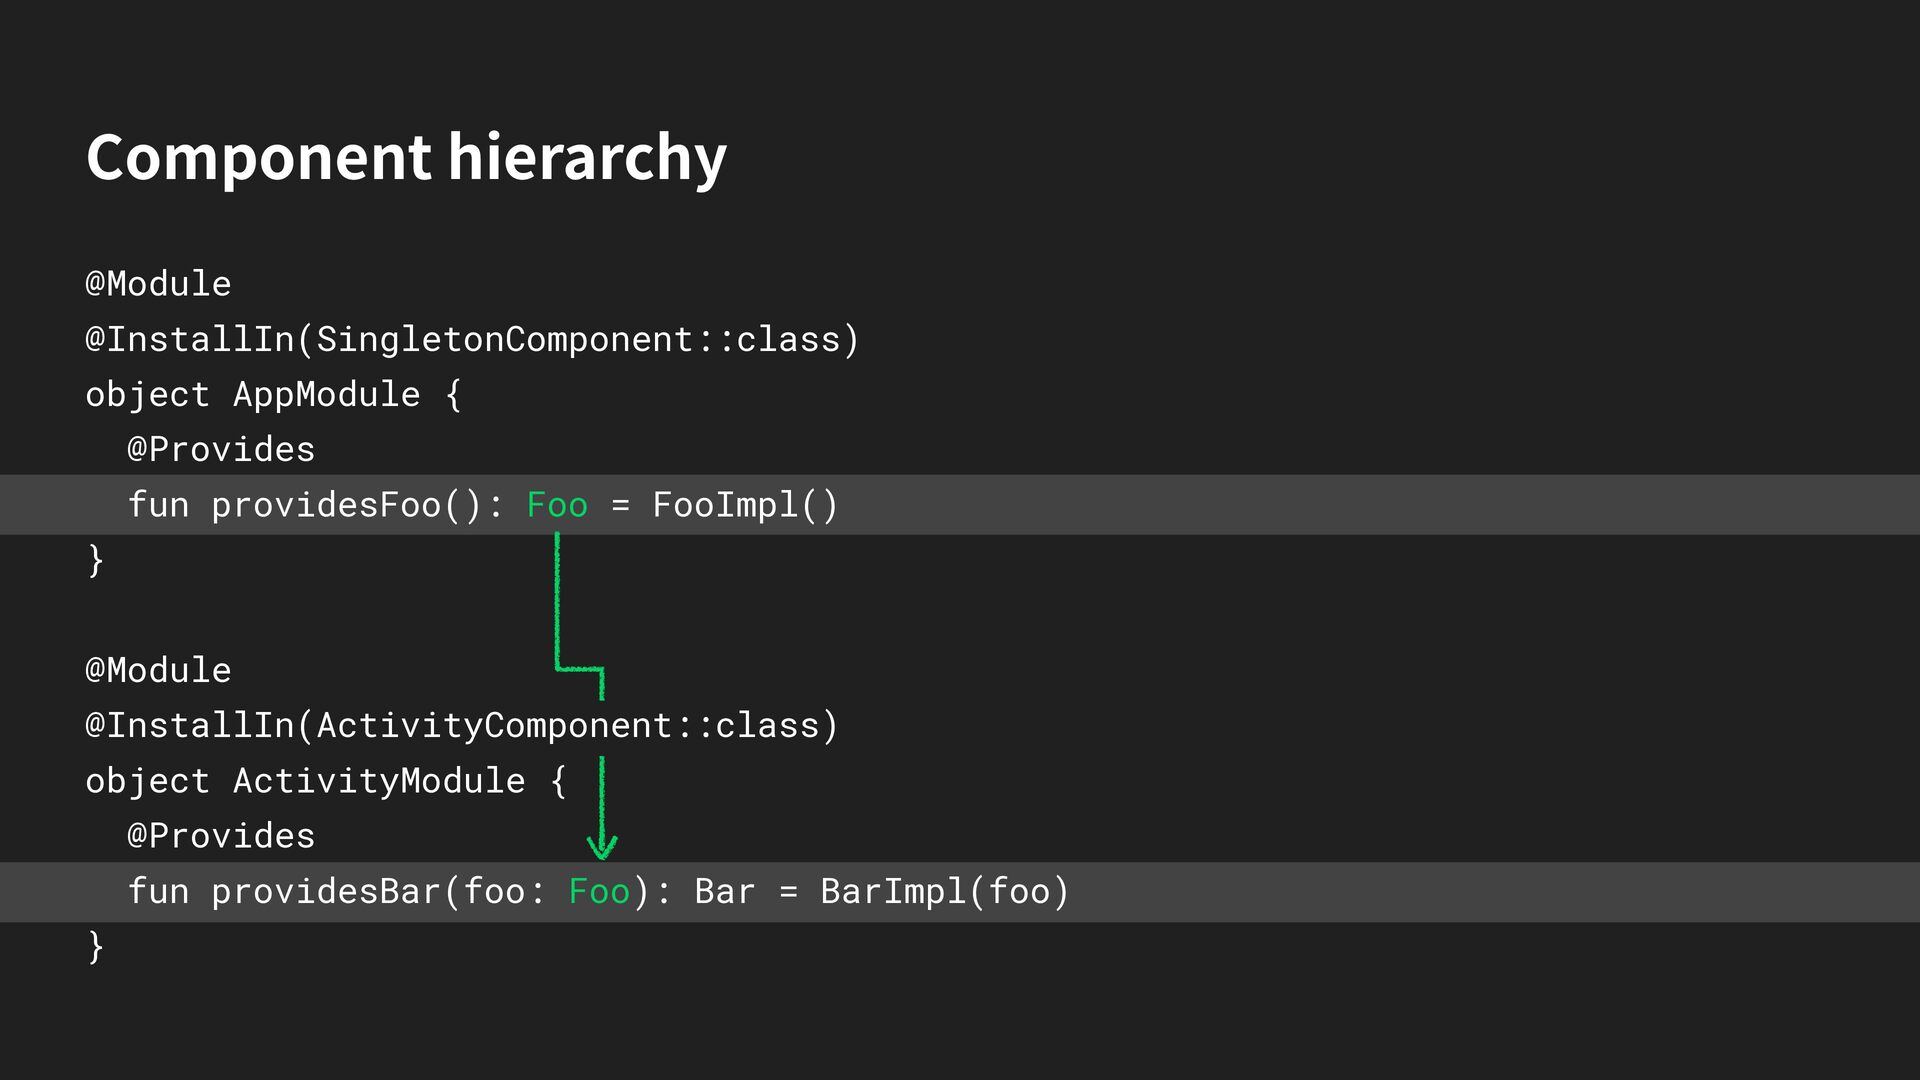The height and width of the screenshot is (1080, 1920).
Task: Click the green Foo parameter type in providesBar
Action: pos(599,891)
